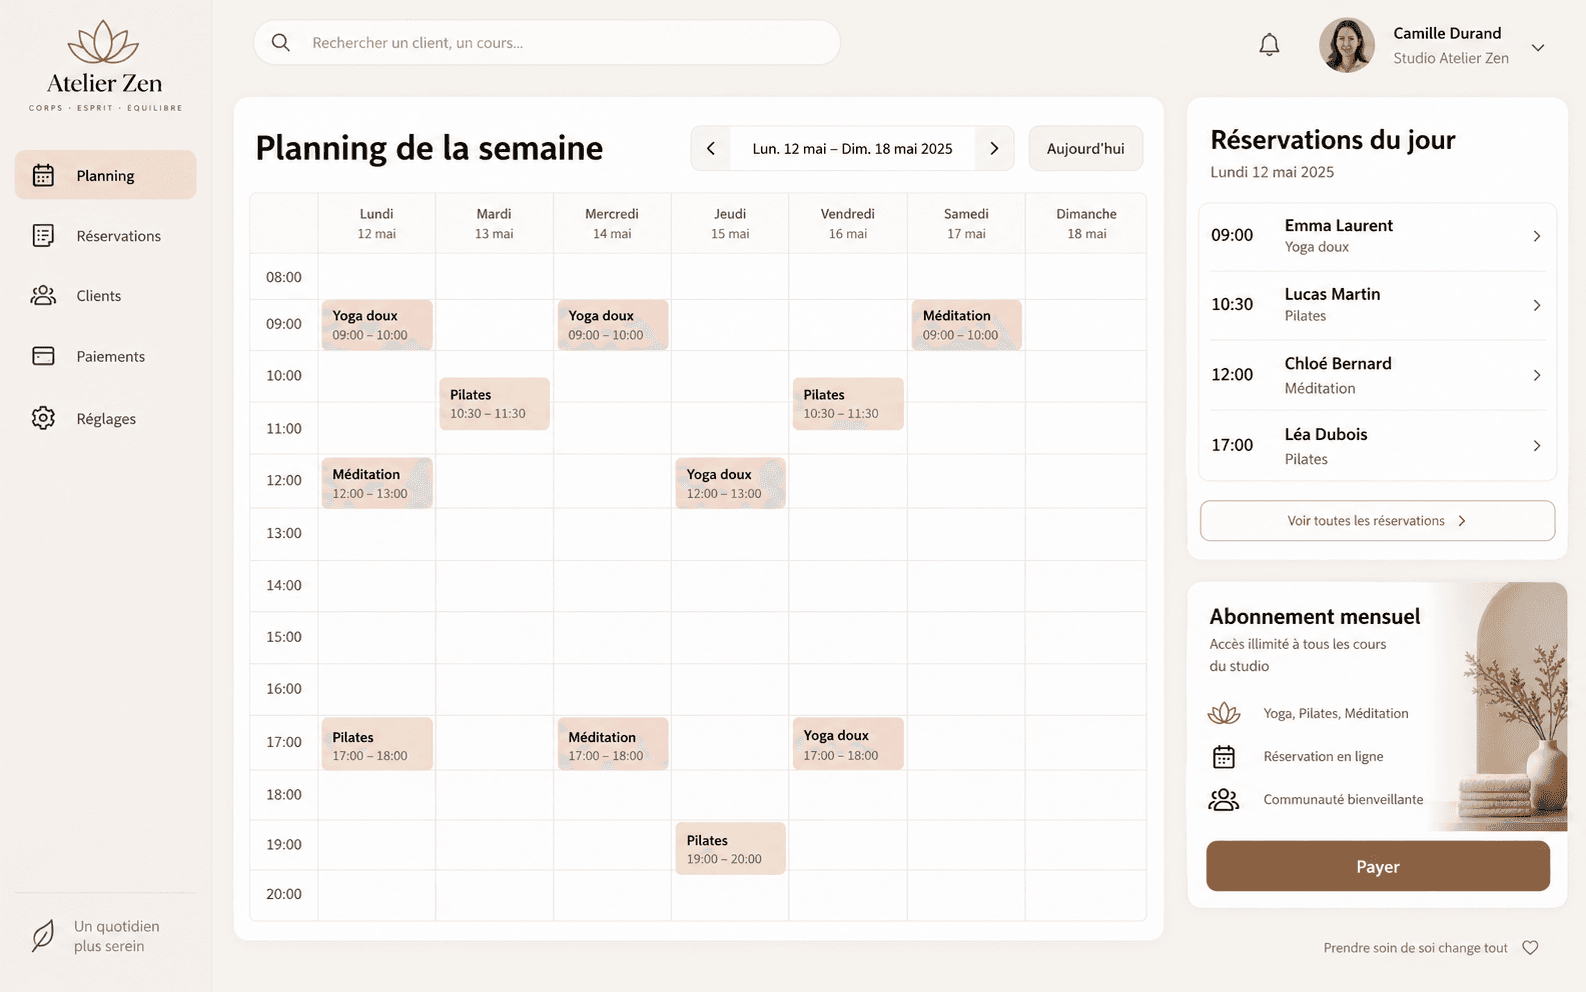The width and height of the screenshot is (1586, 992).
Task: Open the Clients menu item
Action: pos(105,295)
